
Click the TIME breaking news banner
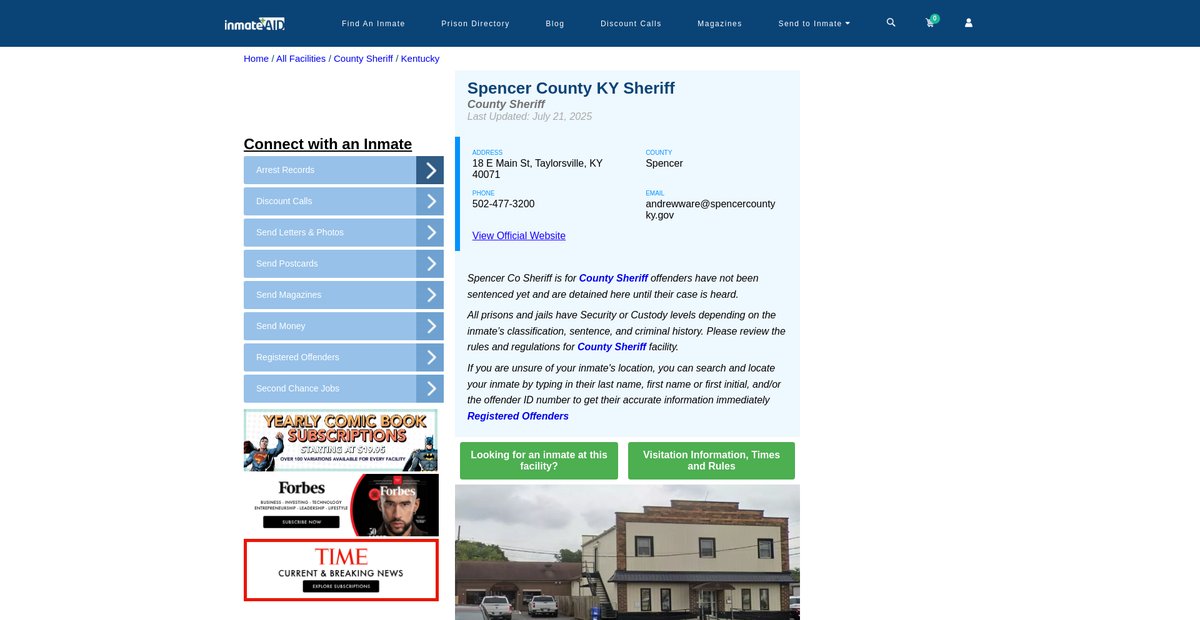point(341,570)
